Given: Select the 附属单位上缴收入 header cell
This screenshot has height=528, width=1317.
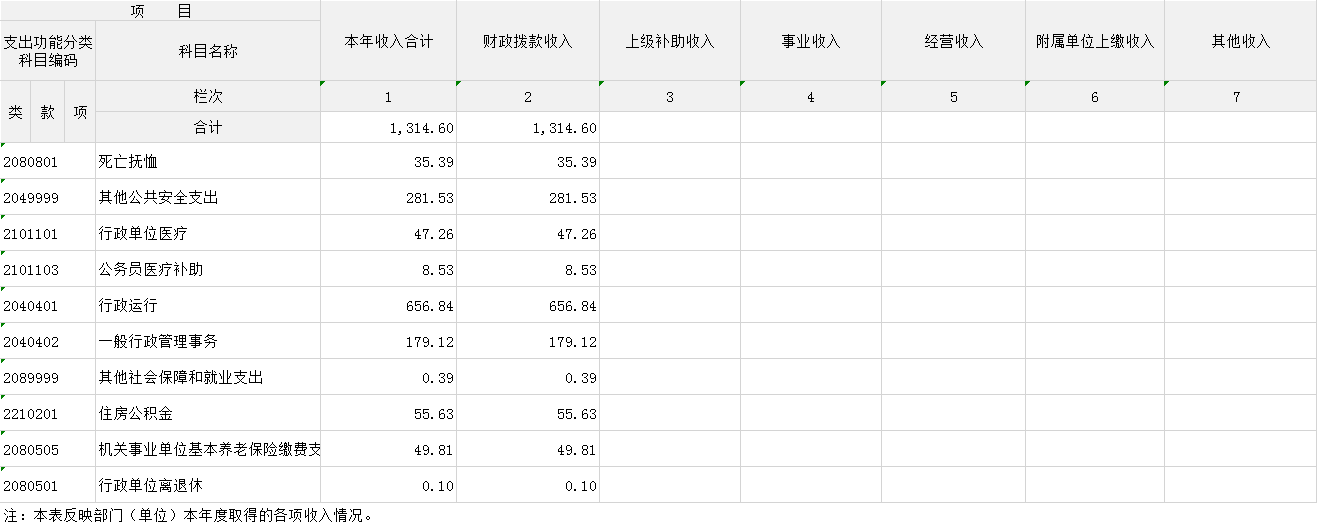Looking at the screenshot, I should point(1094,42).
